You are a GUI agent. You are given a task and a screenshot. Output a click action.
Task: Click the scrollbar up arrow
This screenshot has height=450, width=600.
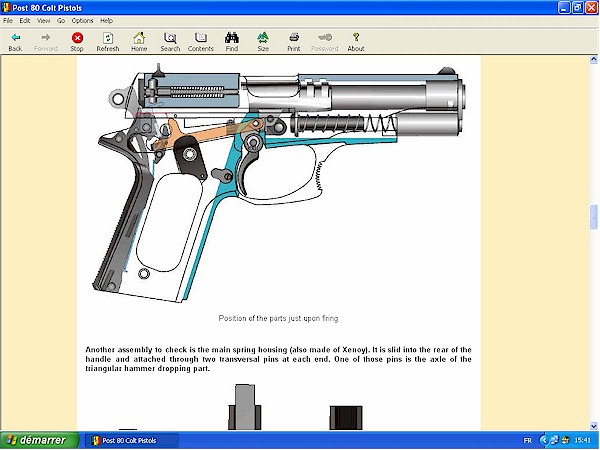tap(593, 59)
